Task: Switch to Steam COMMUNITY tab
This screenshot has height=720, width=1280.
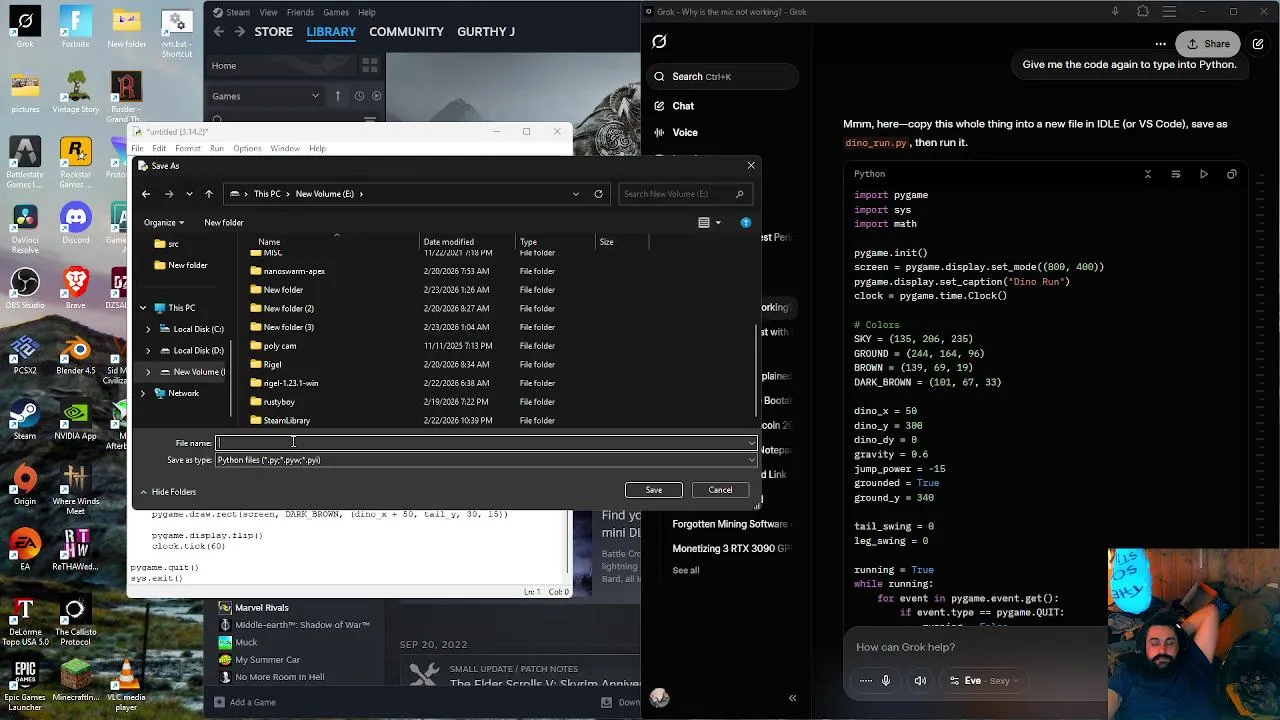Action: coord(406,32)
